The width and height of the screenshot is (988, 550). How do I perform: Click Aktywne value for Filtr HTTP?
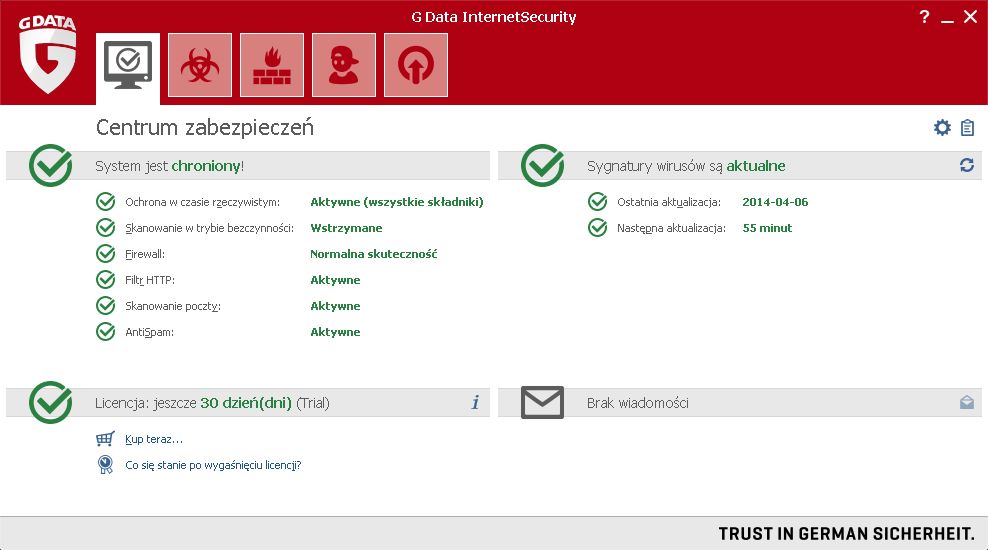tap(335, 280)
